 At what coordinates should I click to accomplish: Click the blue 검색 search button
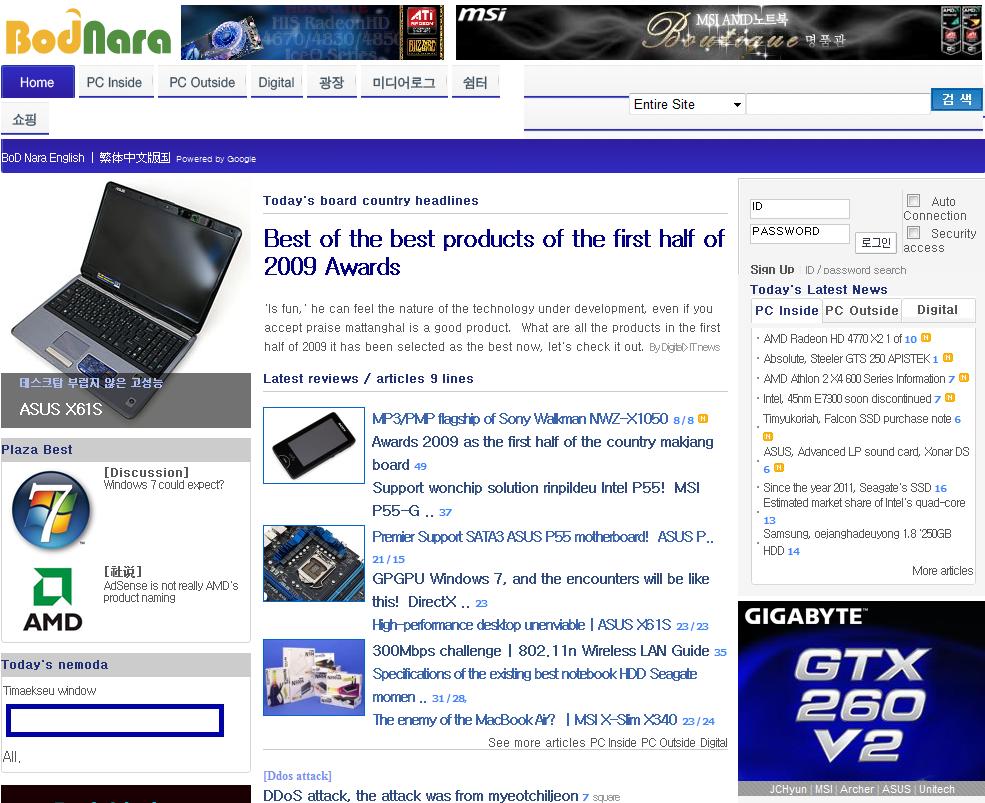[956, 99]
